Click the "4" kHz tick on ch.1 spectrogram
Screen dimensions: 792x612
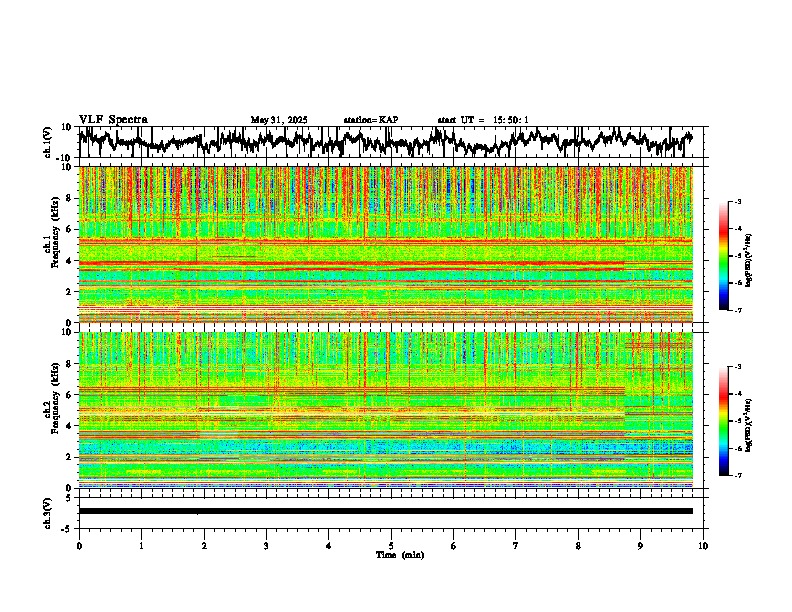tap(70, 261)
